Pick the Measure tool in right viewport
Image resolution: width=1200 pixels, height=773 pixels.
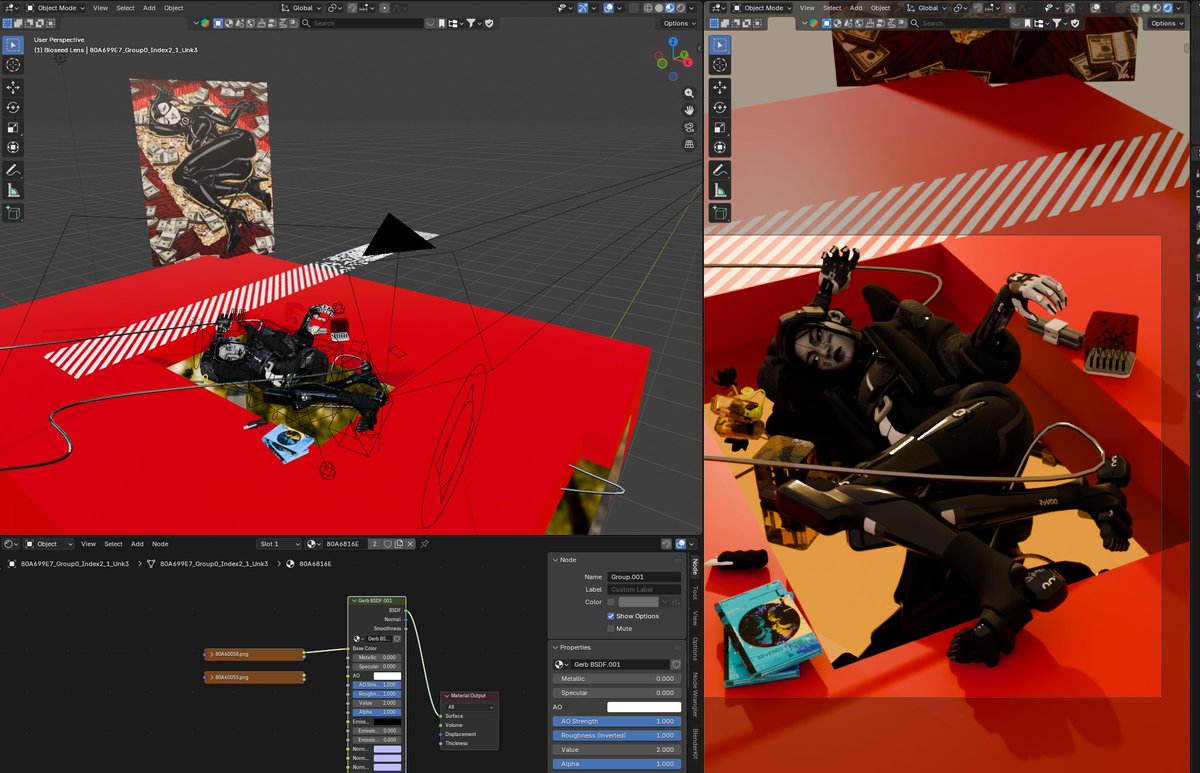point(720,190)
